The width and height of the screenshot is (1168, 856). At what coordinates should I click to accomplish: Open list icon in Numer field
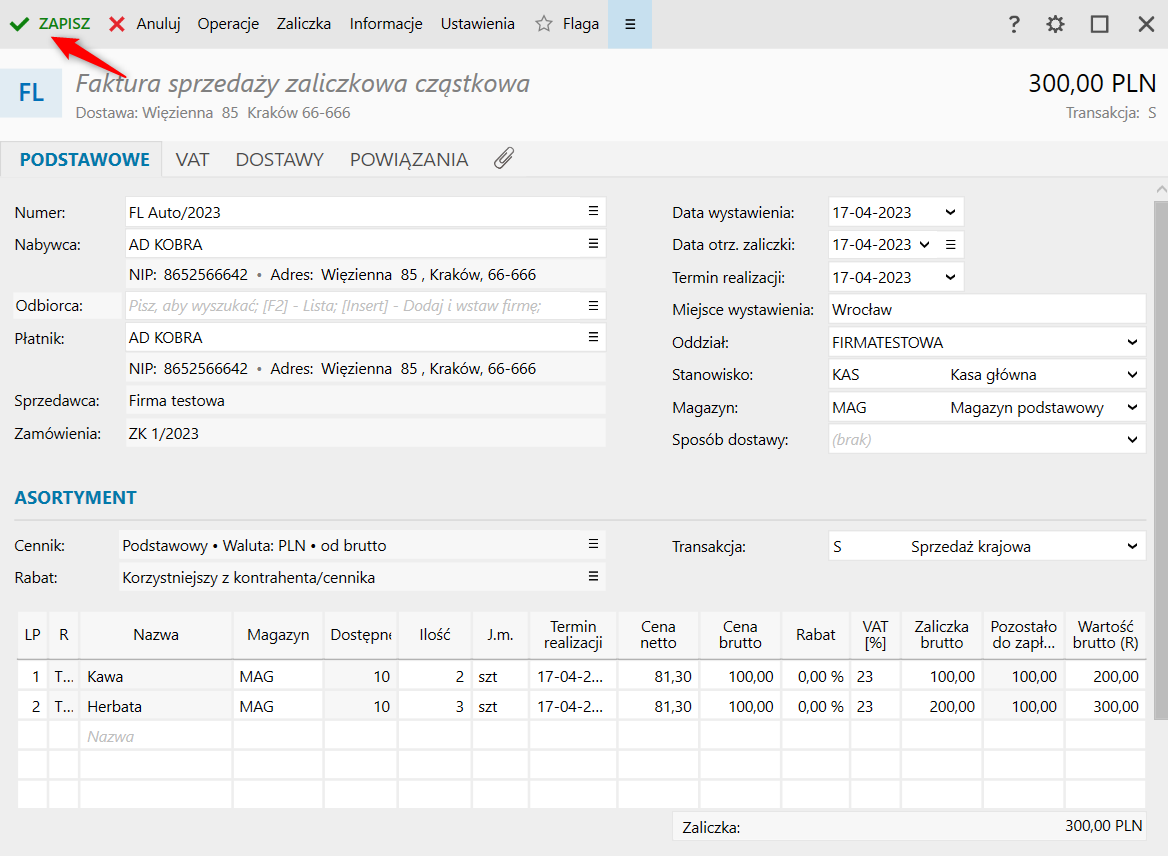tap(593, 211)
